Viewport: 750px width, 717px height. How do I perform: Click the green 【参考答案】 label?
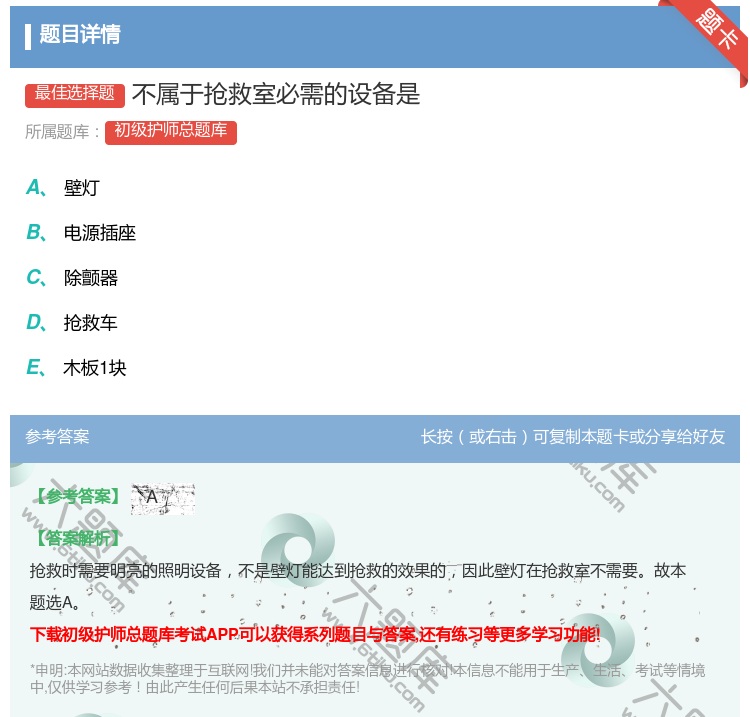(79, 496)
